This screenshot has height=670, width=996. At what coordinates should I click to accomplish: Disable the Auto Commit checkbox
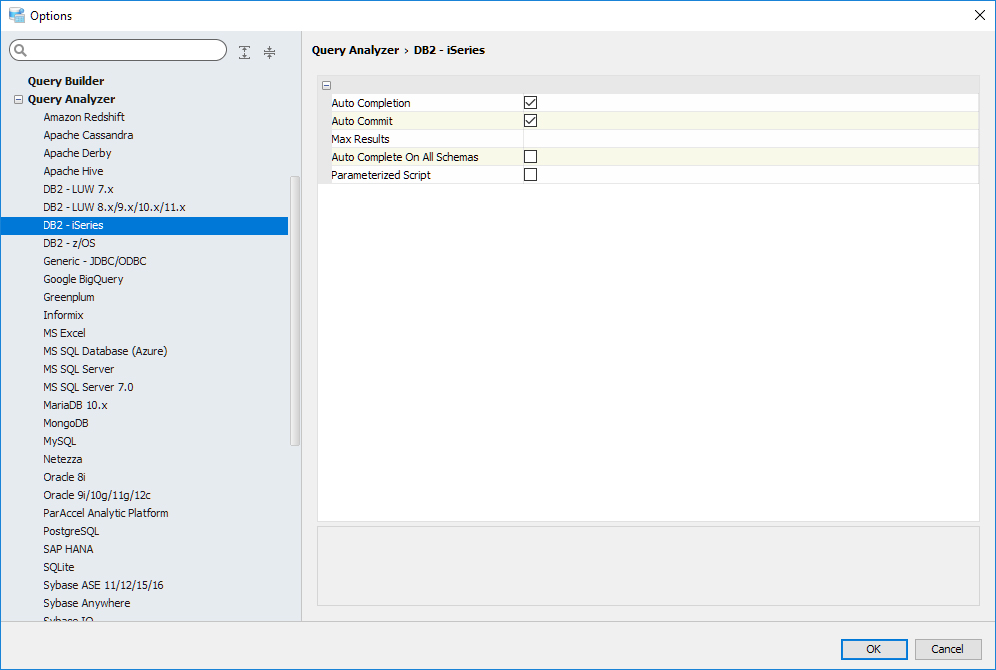[x=531, y=120]
